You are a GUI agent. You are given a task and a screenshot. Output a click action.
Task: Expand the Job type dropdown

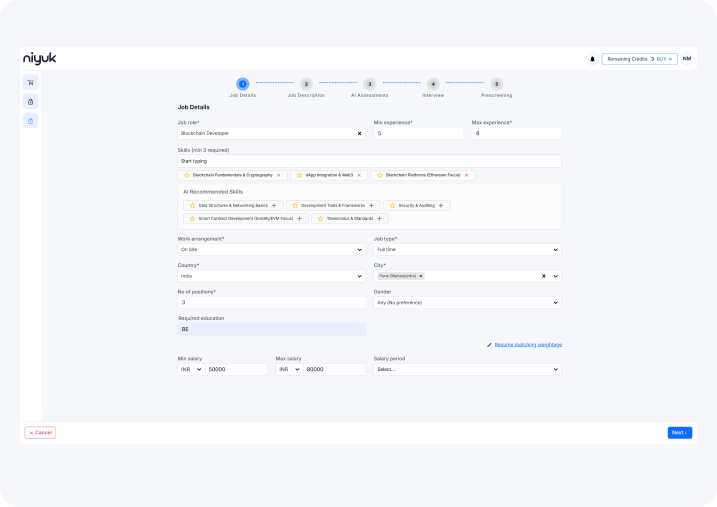467,250
